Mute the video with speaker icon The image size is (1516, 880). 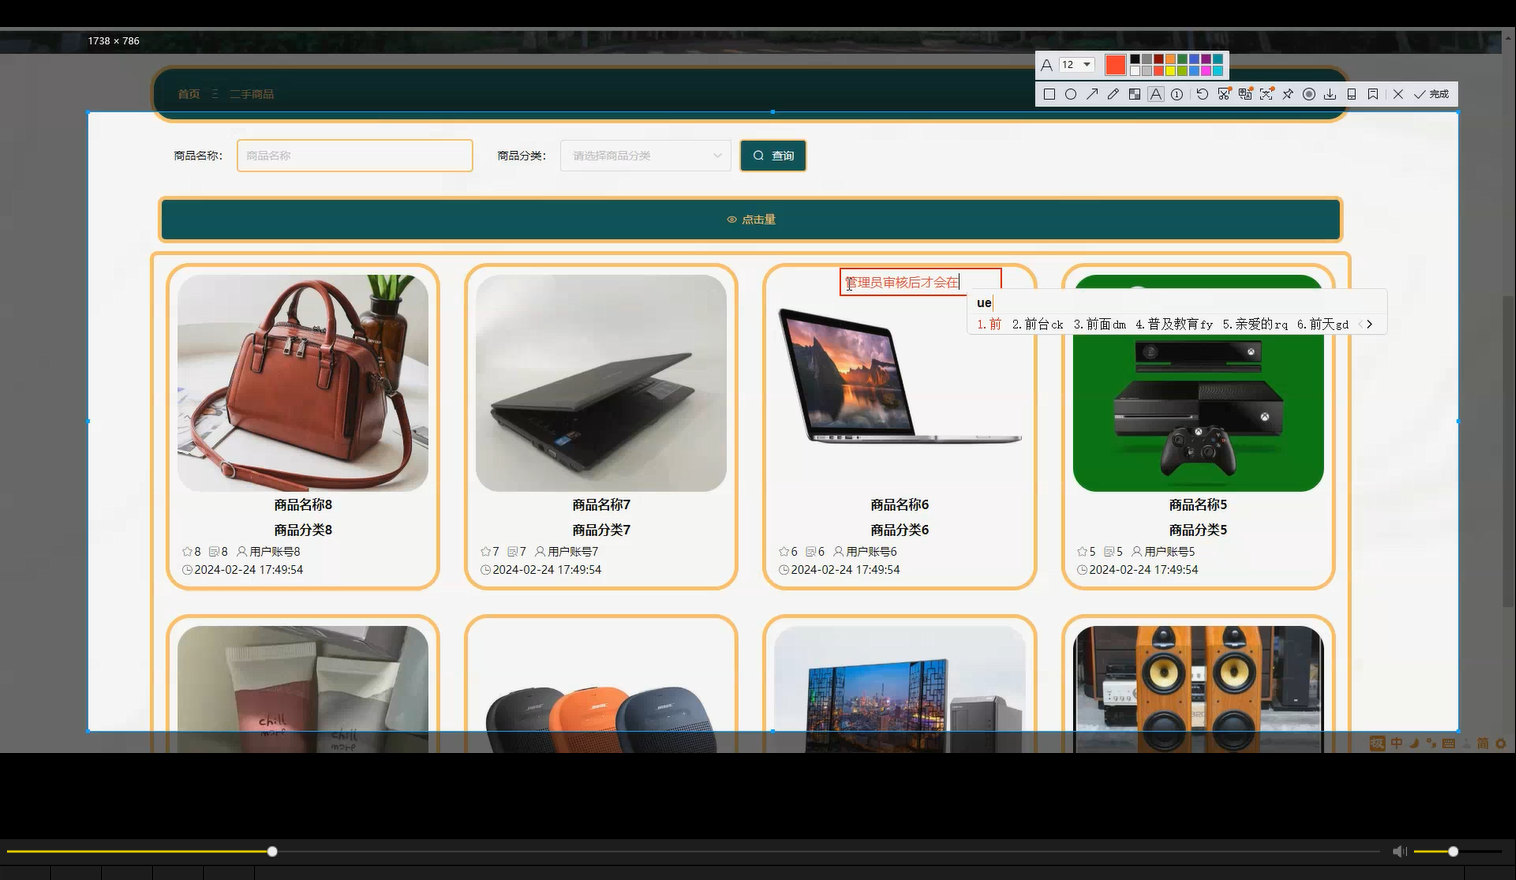[1399, 851]
